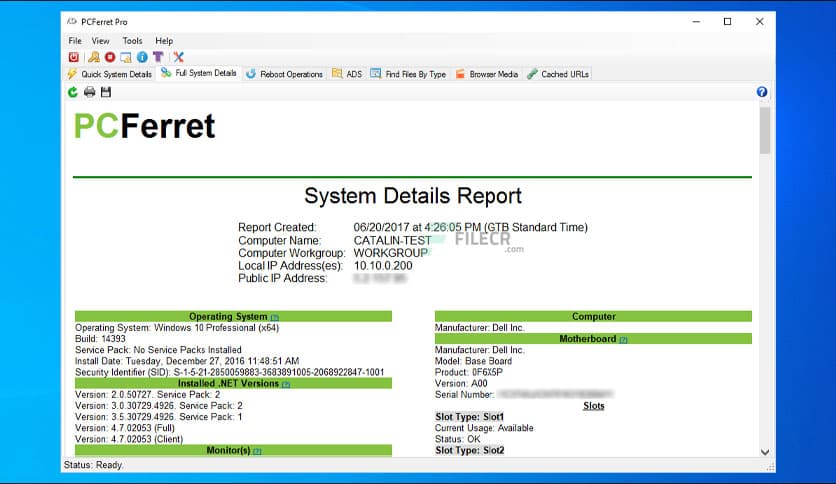This screenshot has width=836, height=484.
Task: Click the gold key icon in toolbar
Action: pos(94,57)
